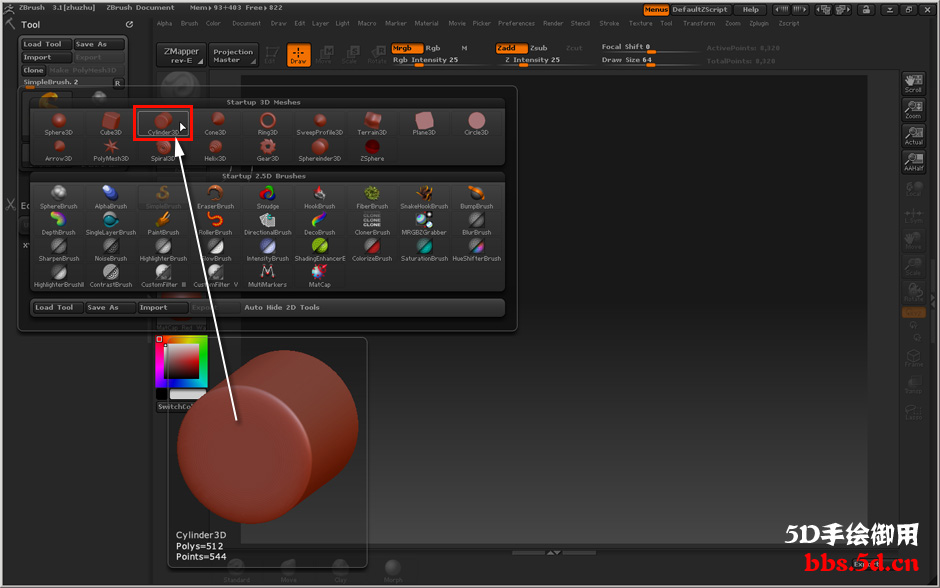The image size is (940, 588).
Task: Select the ClonerBrush
Action: (372, 224)
